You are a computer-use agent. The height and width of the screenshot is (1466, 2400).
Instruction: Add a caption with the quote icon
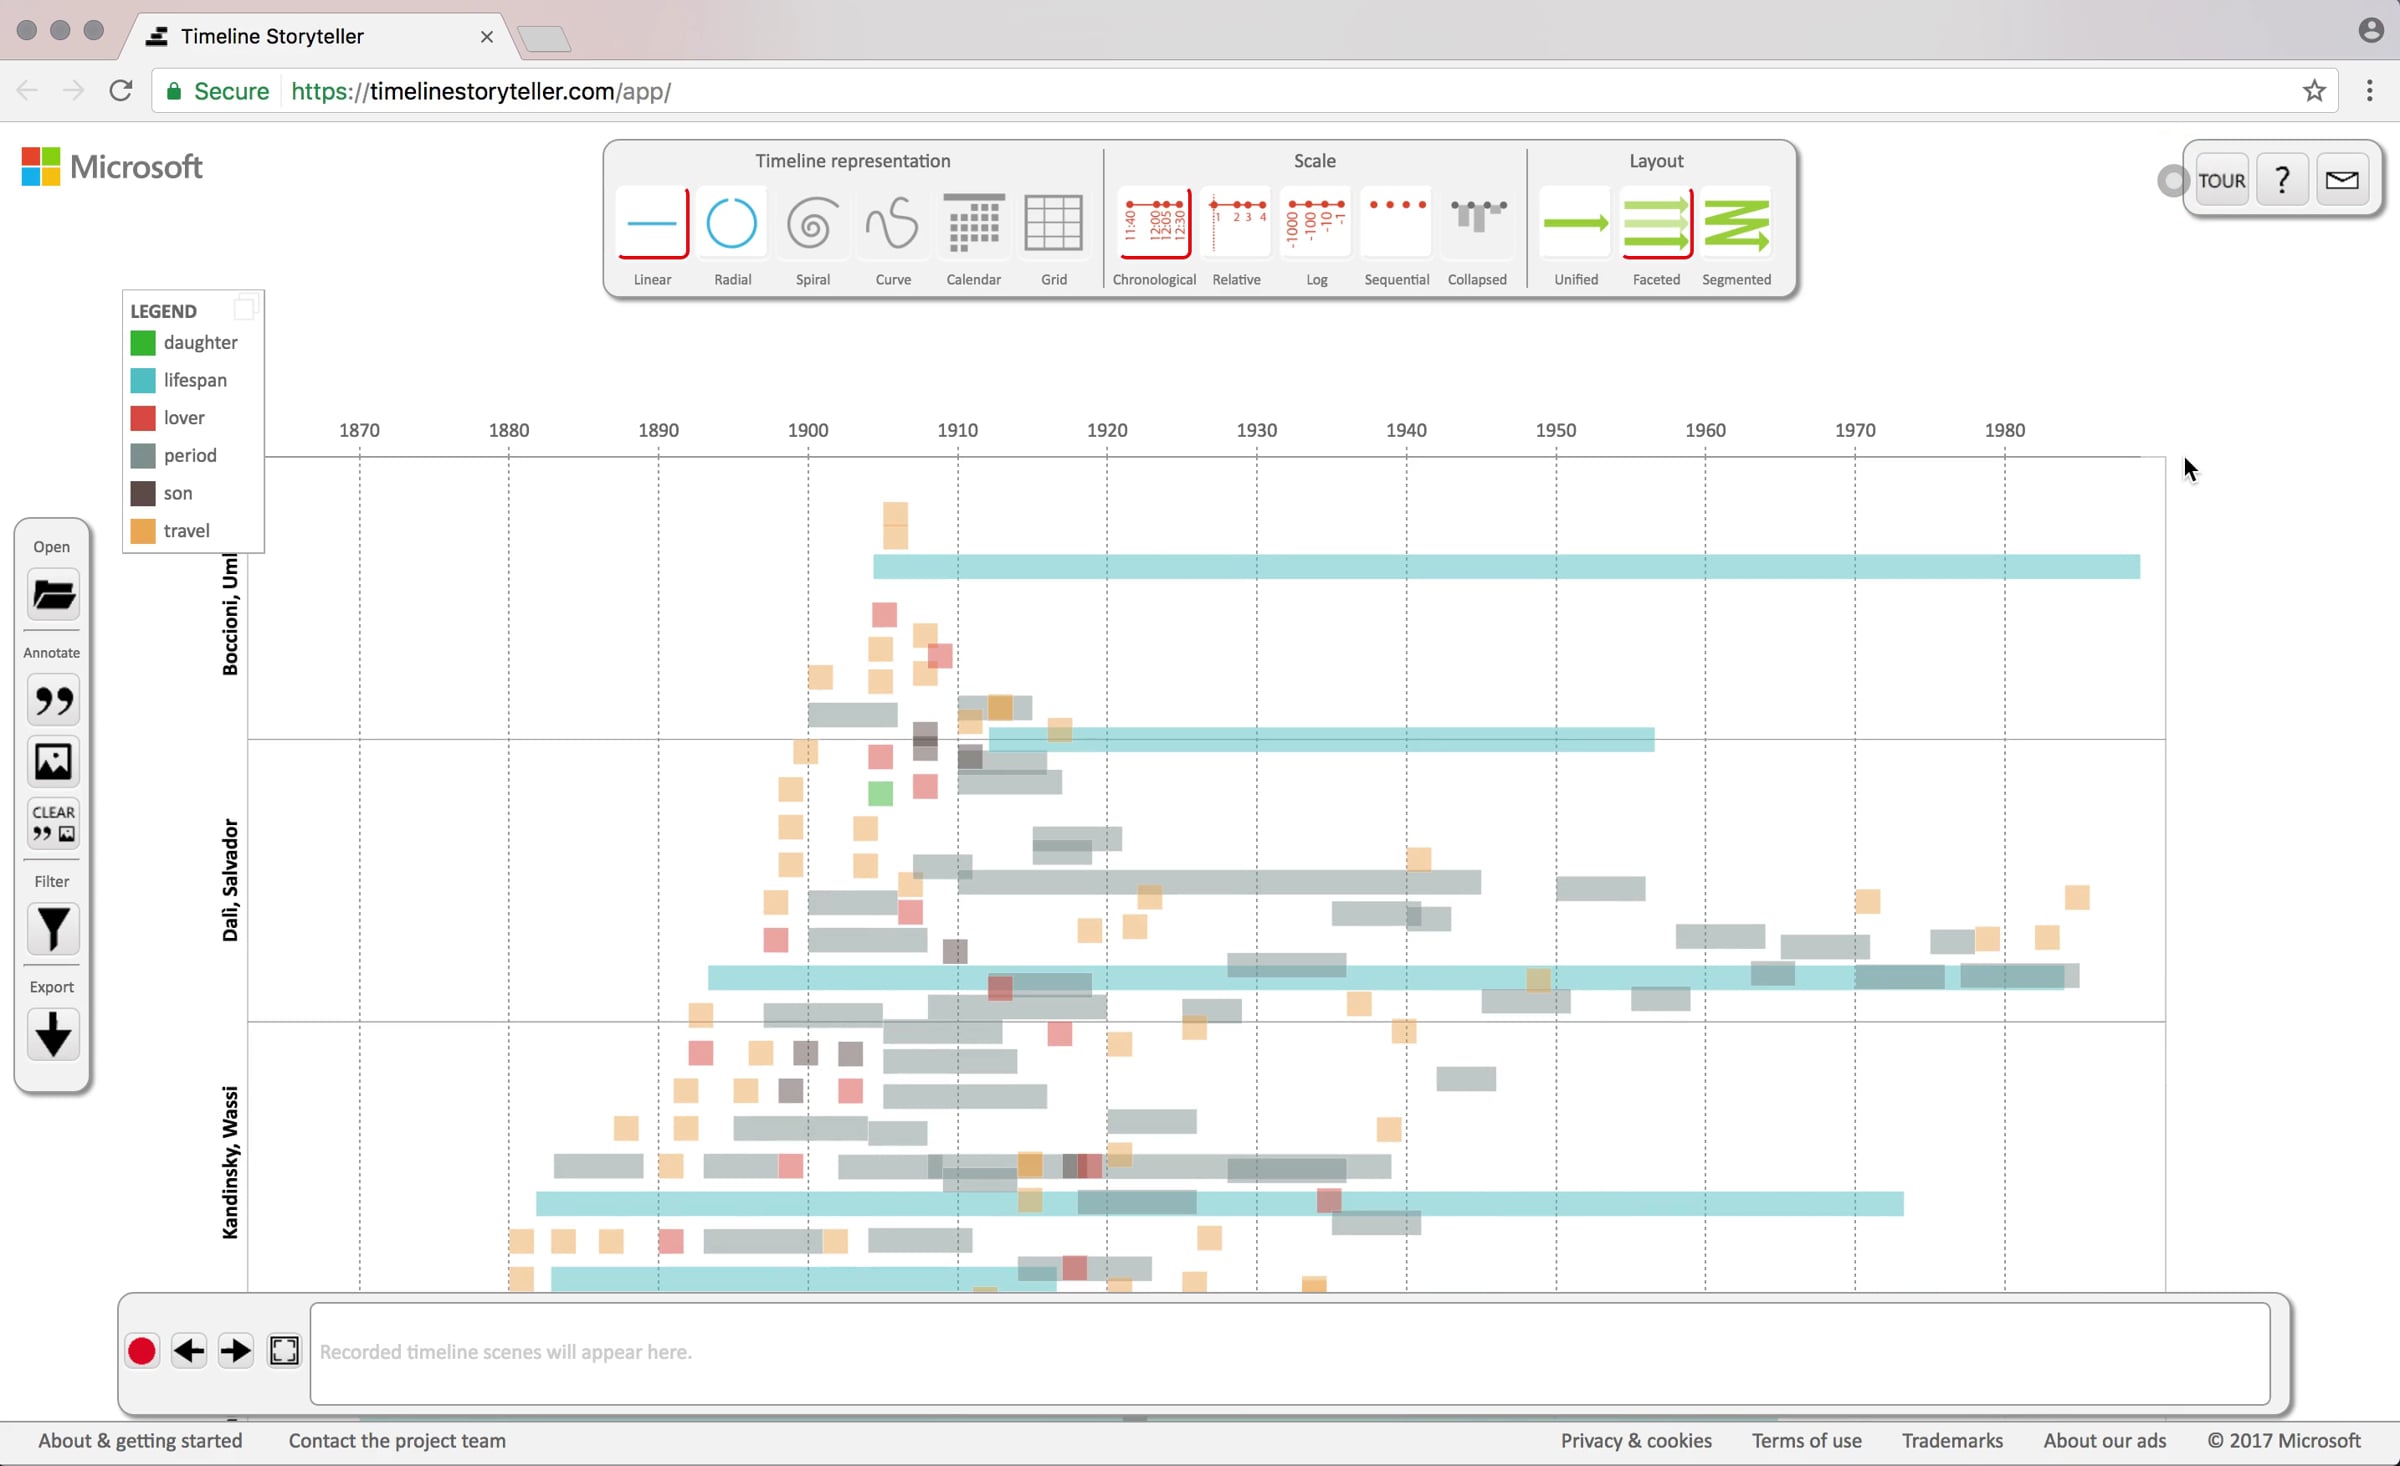(x=53, y=701)
